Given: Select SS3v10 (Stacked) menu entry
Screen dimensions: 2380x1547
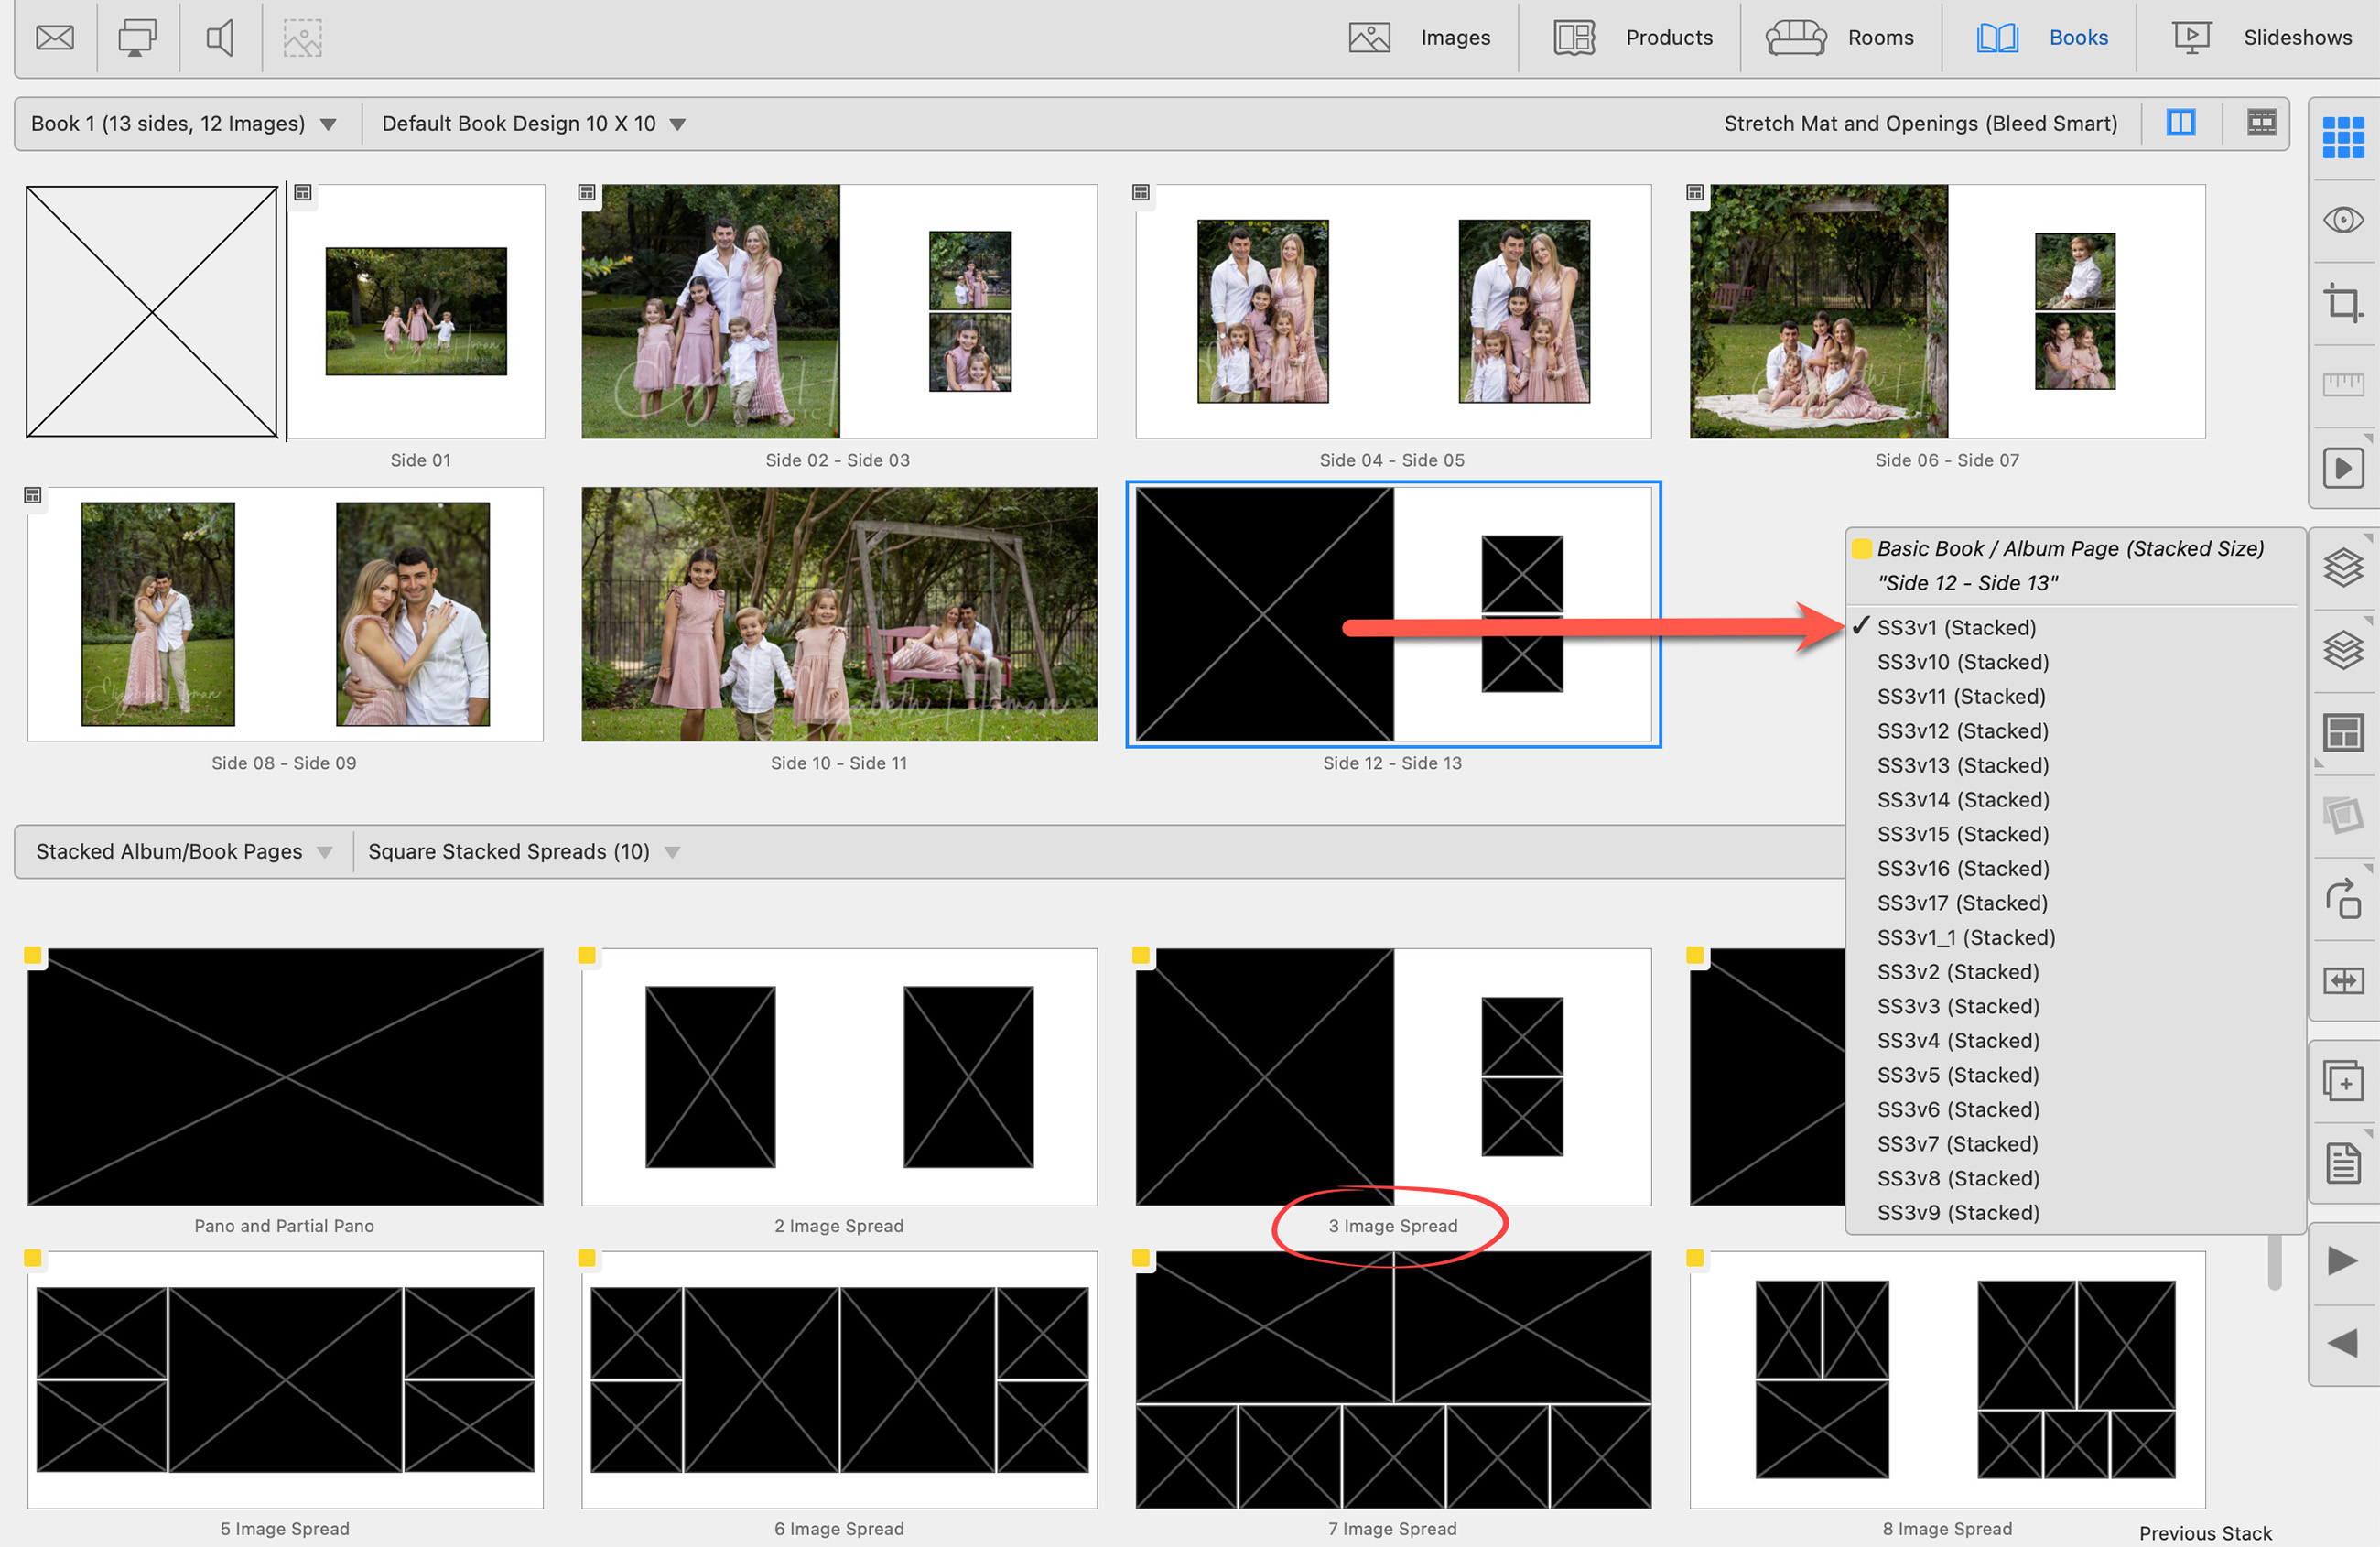Looking at the screenshot, I should [x=1962, y=662].
